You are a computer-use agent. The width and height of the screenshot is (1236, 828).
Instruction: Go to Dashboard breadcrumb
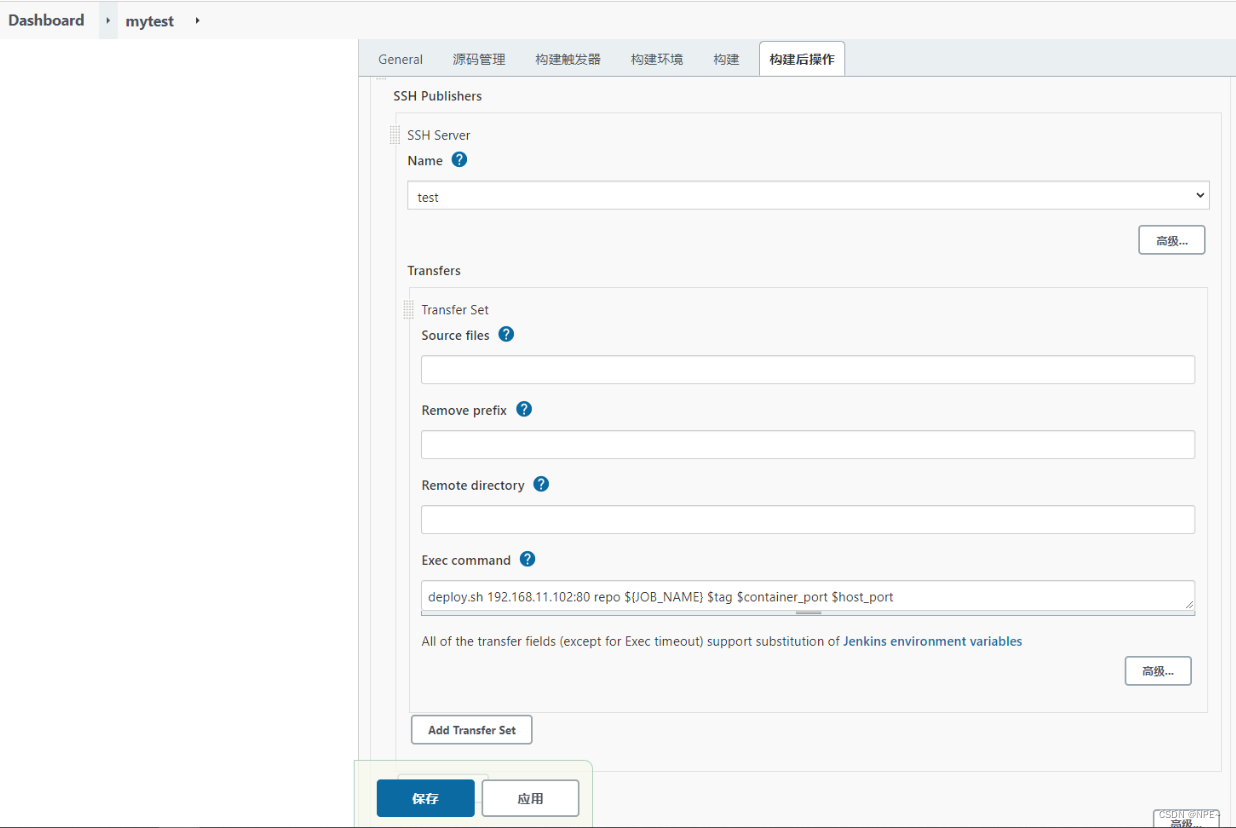46,20
